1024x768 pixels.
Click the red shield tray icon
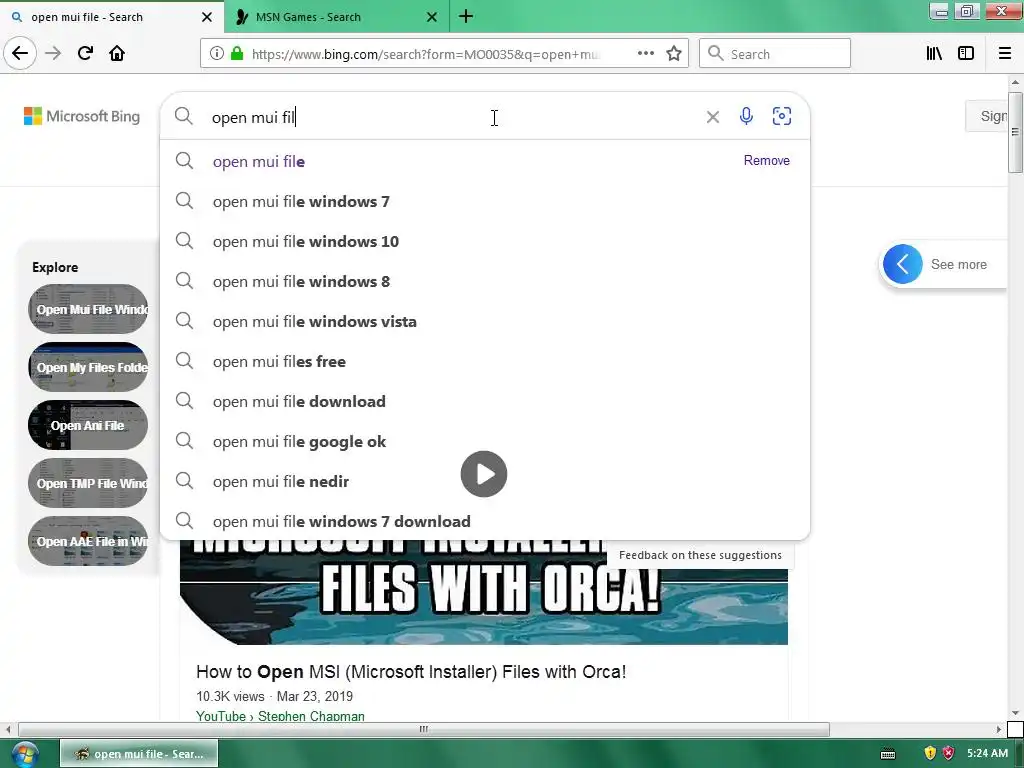948,753
